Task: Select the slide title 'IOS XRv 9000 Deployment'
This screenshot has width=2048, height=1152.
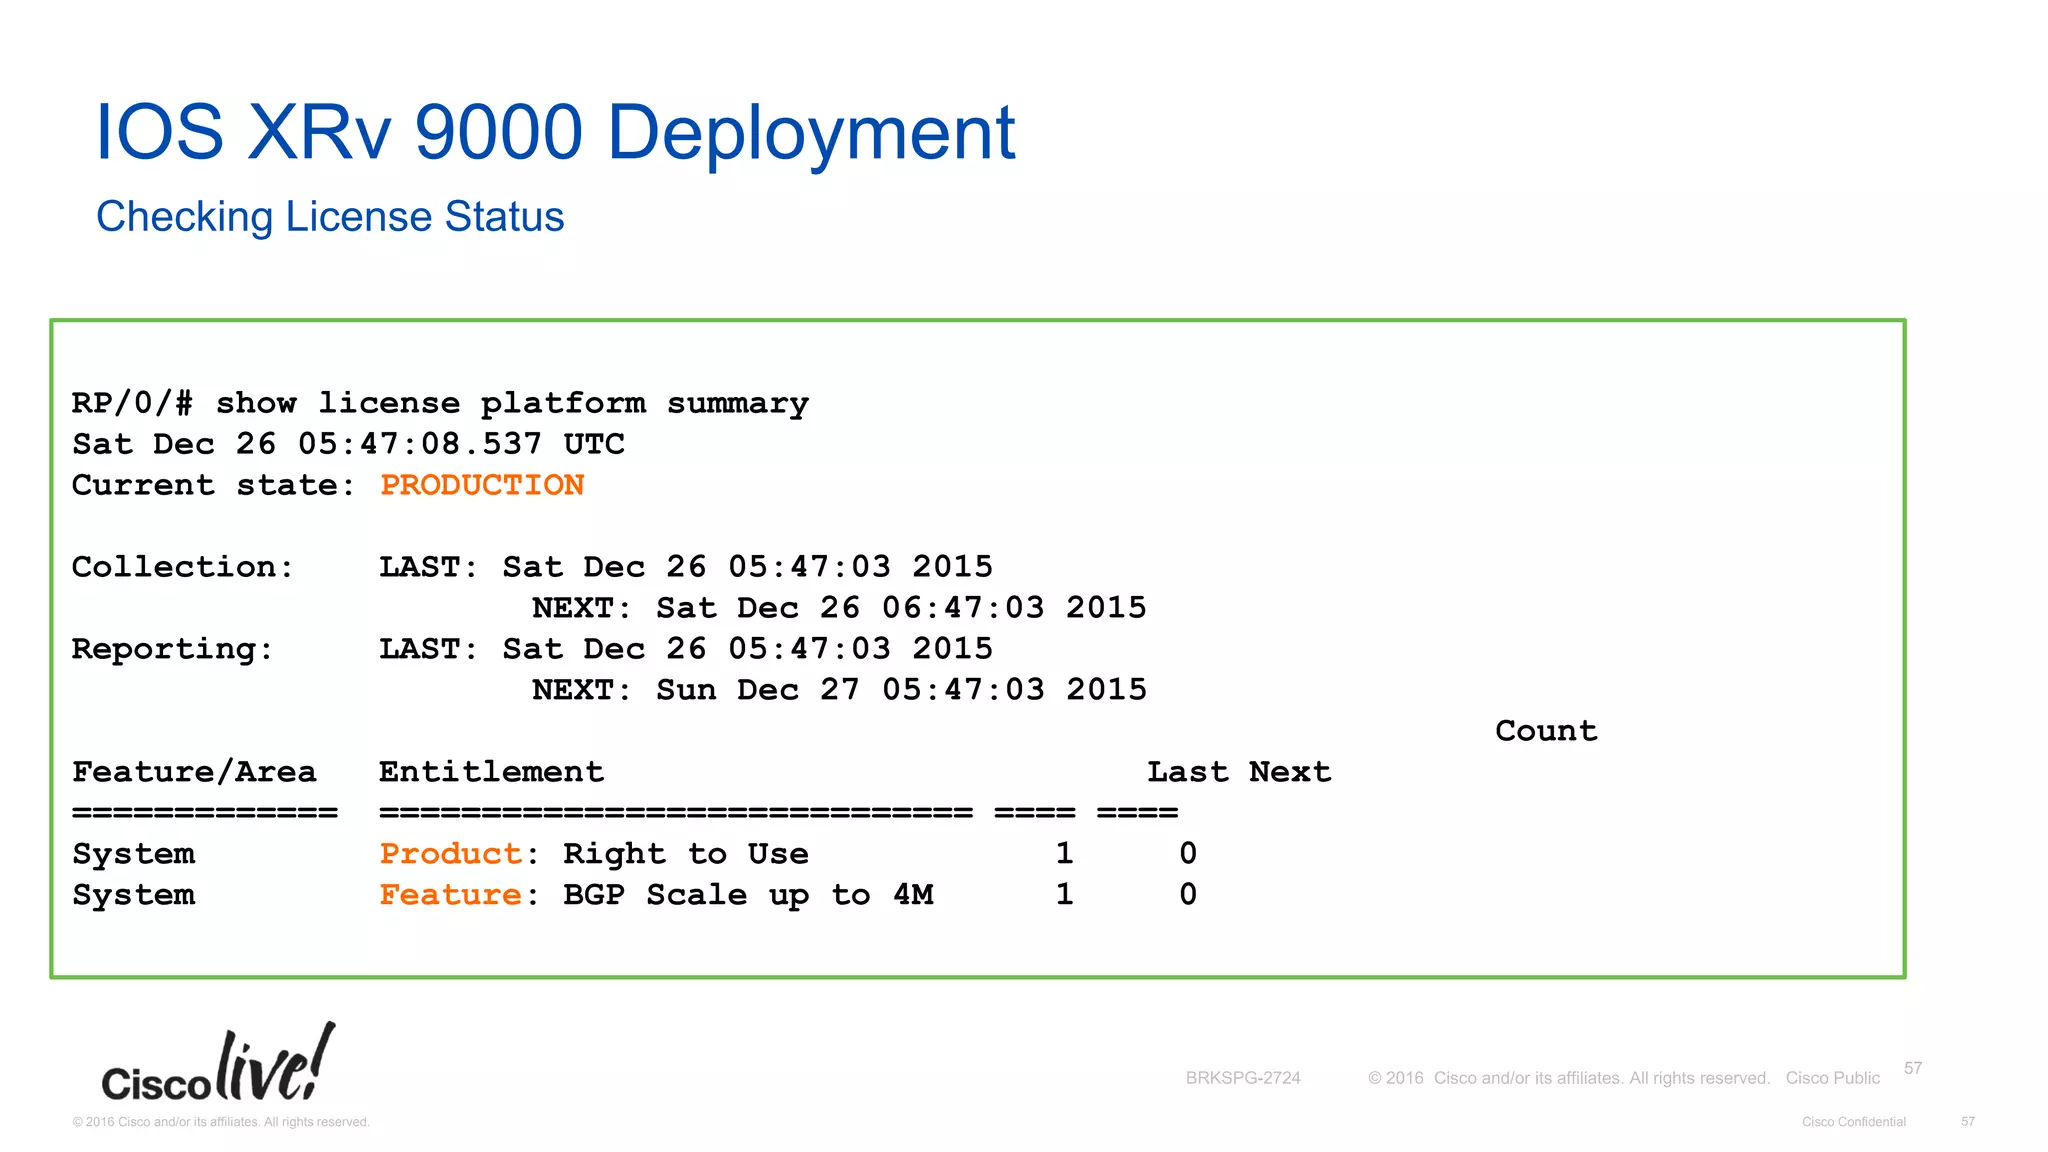Action: [555, 133]
